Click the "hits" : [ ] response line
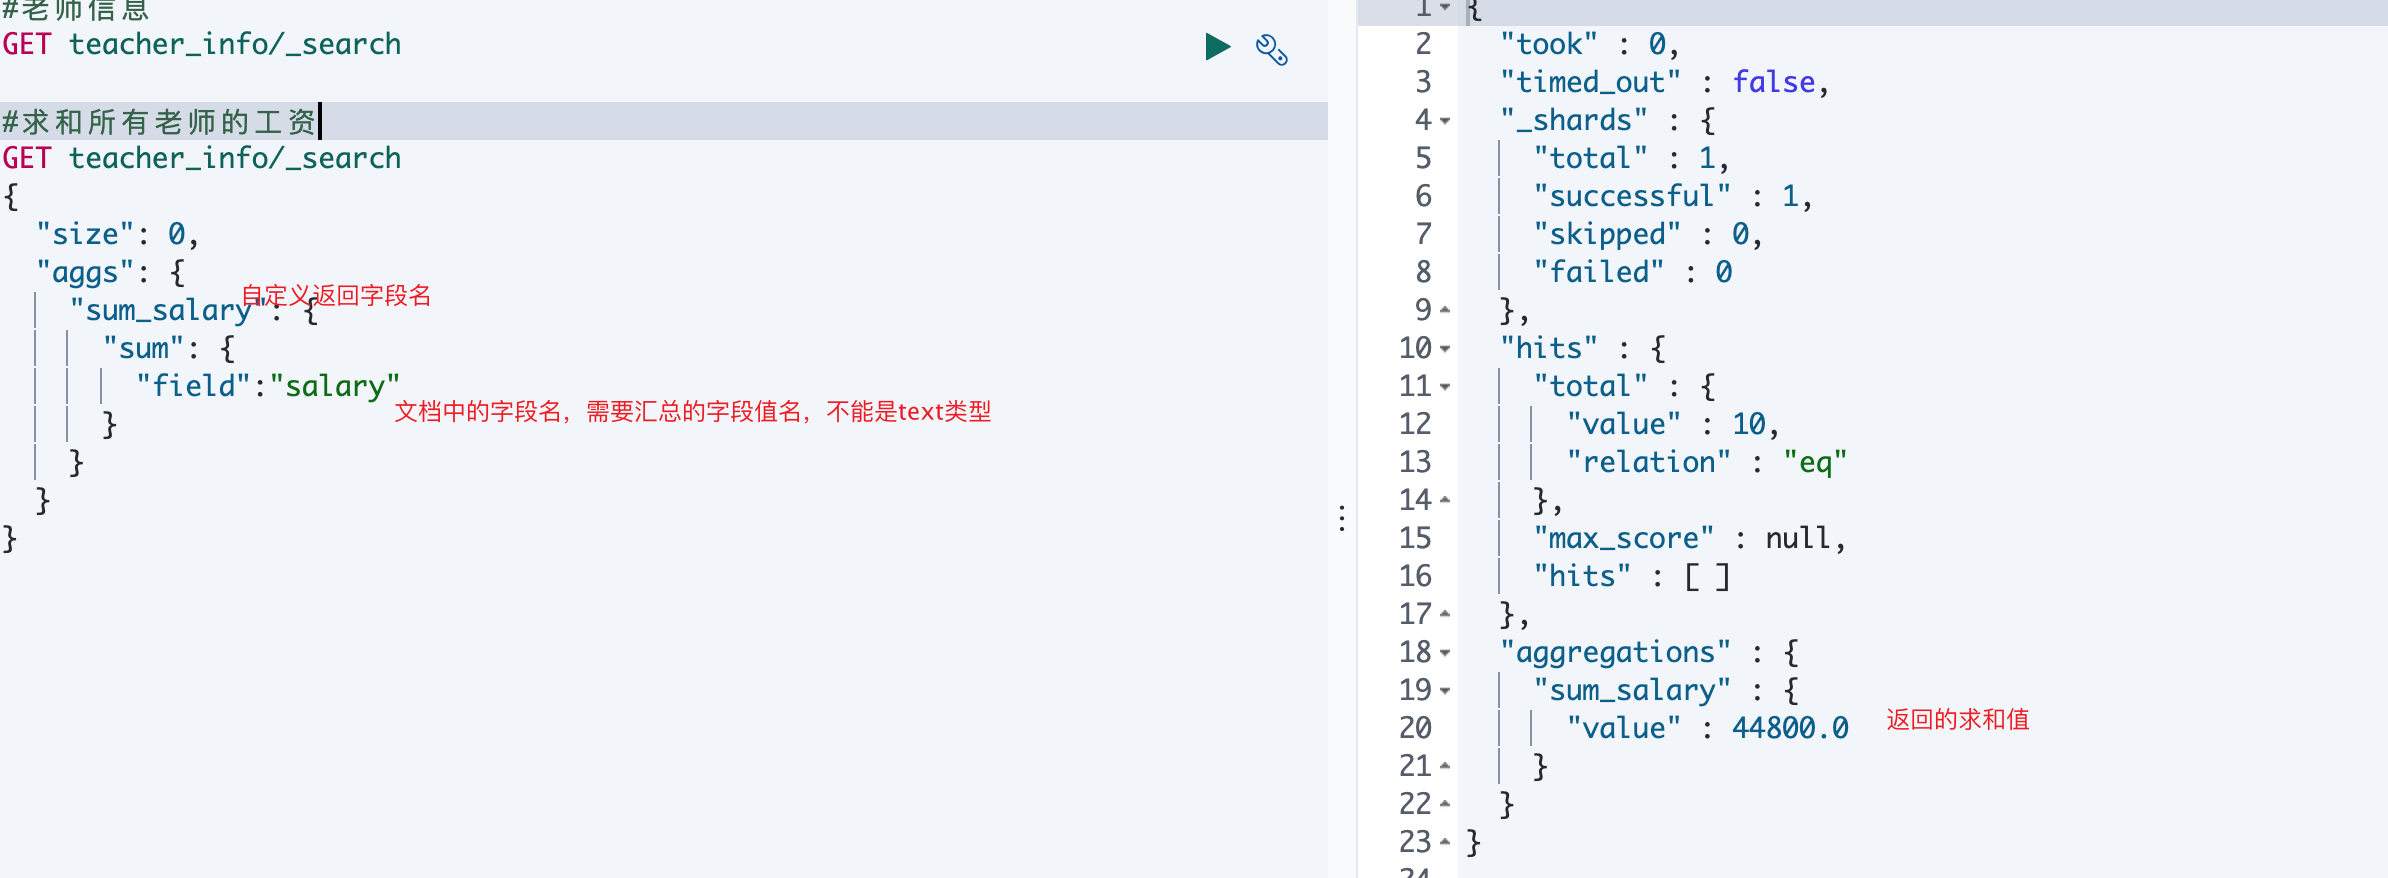This screenshot has height=878, width=2388. tap(1632, 577)
